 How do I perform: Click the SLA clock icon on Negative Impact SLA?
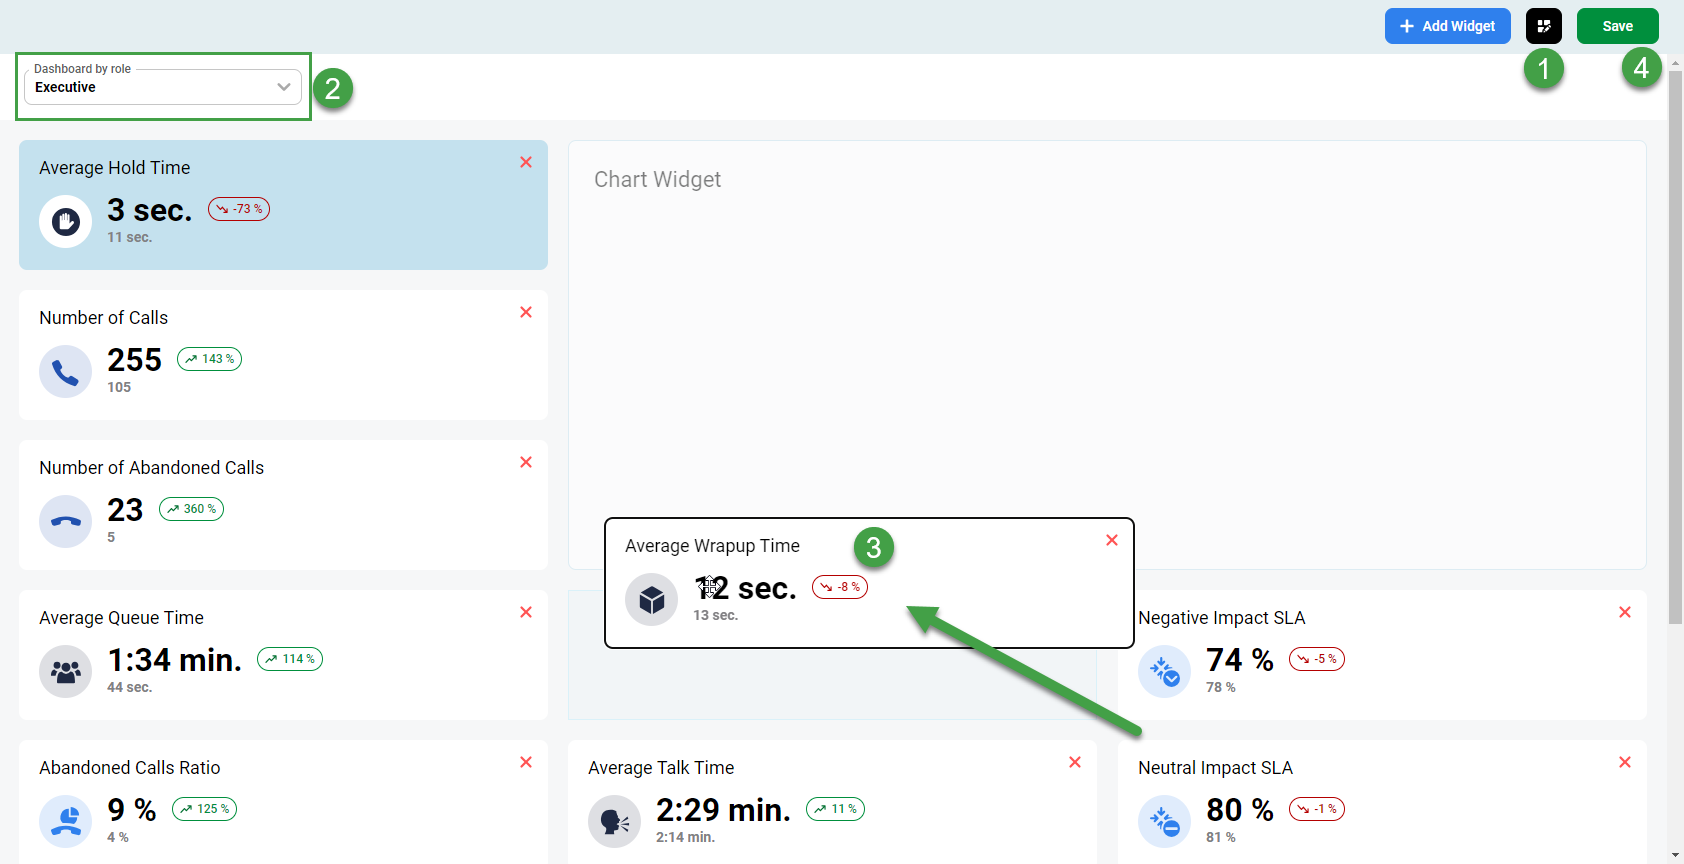pyautogui.click(x=1164, y=671)
